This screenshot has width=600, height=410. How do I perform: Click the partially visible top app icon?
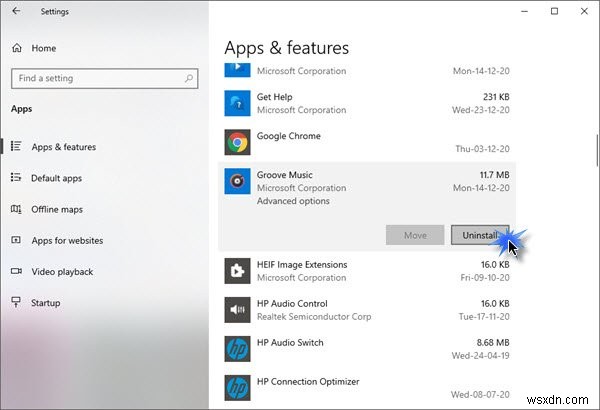237,70
